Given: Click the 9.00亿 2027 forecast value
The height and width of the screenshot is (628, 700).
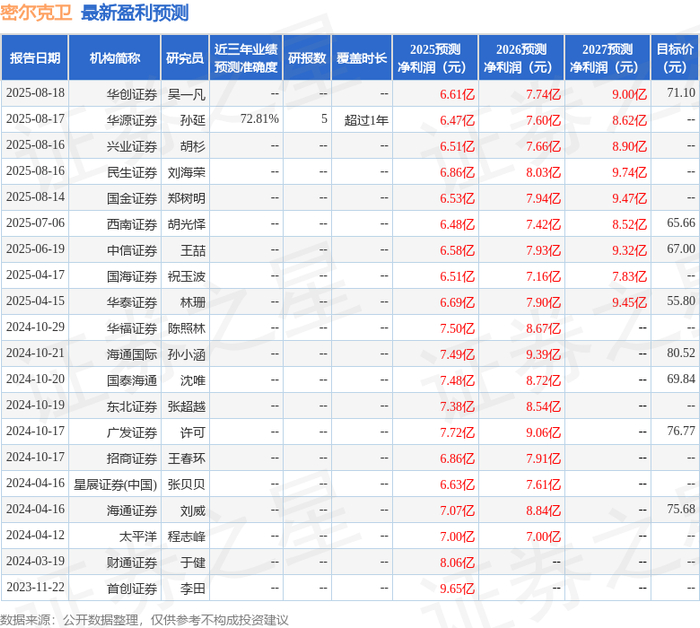Looking at the screenshot, I should coord(629,94).
